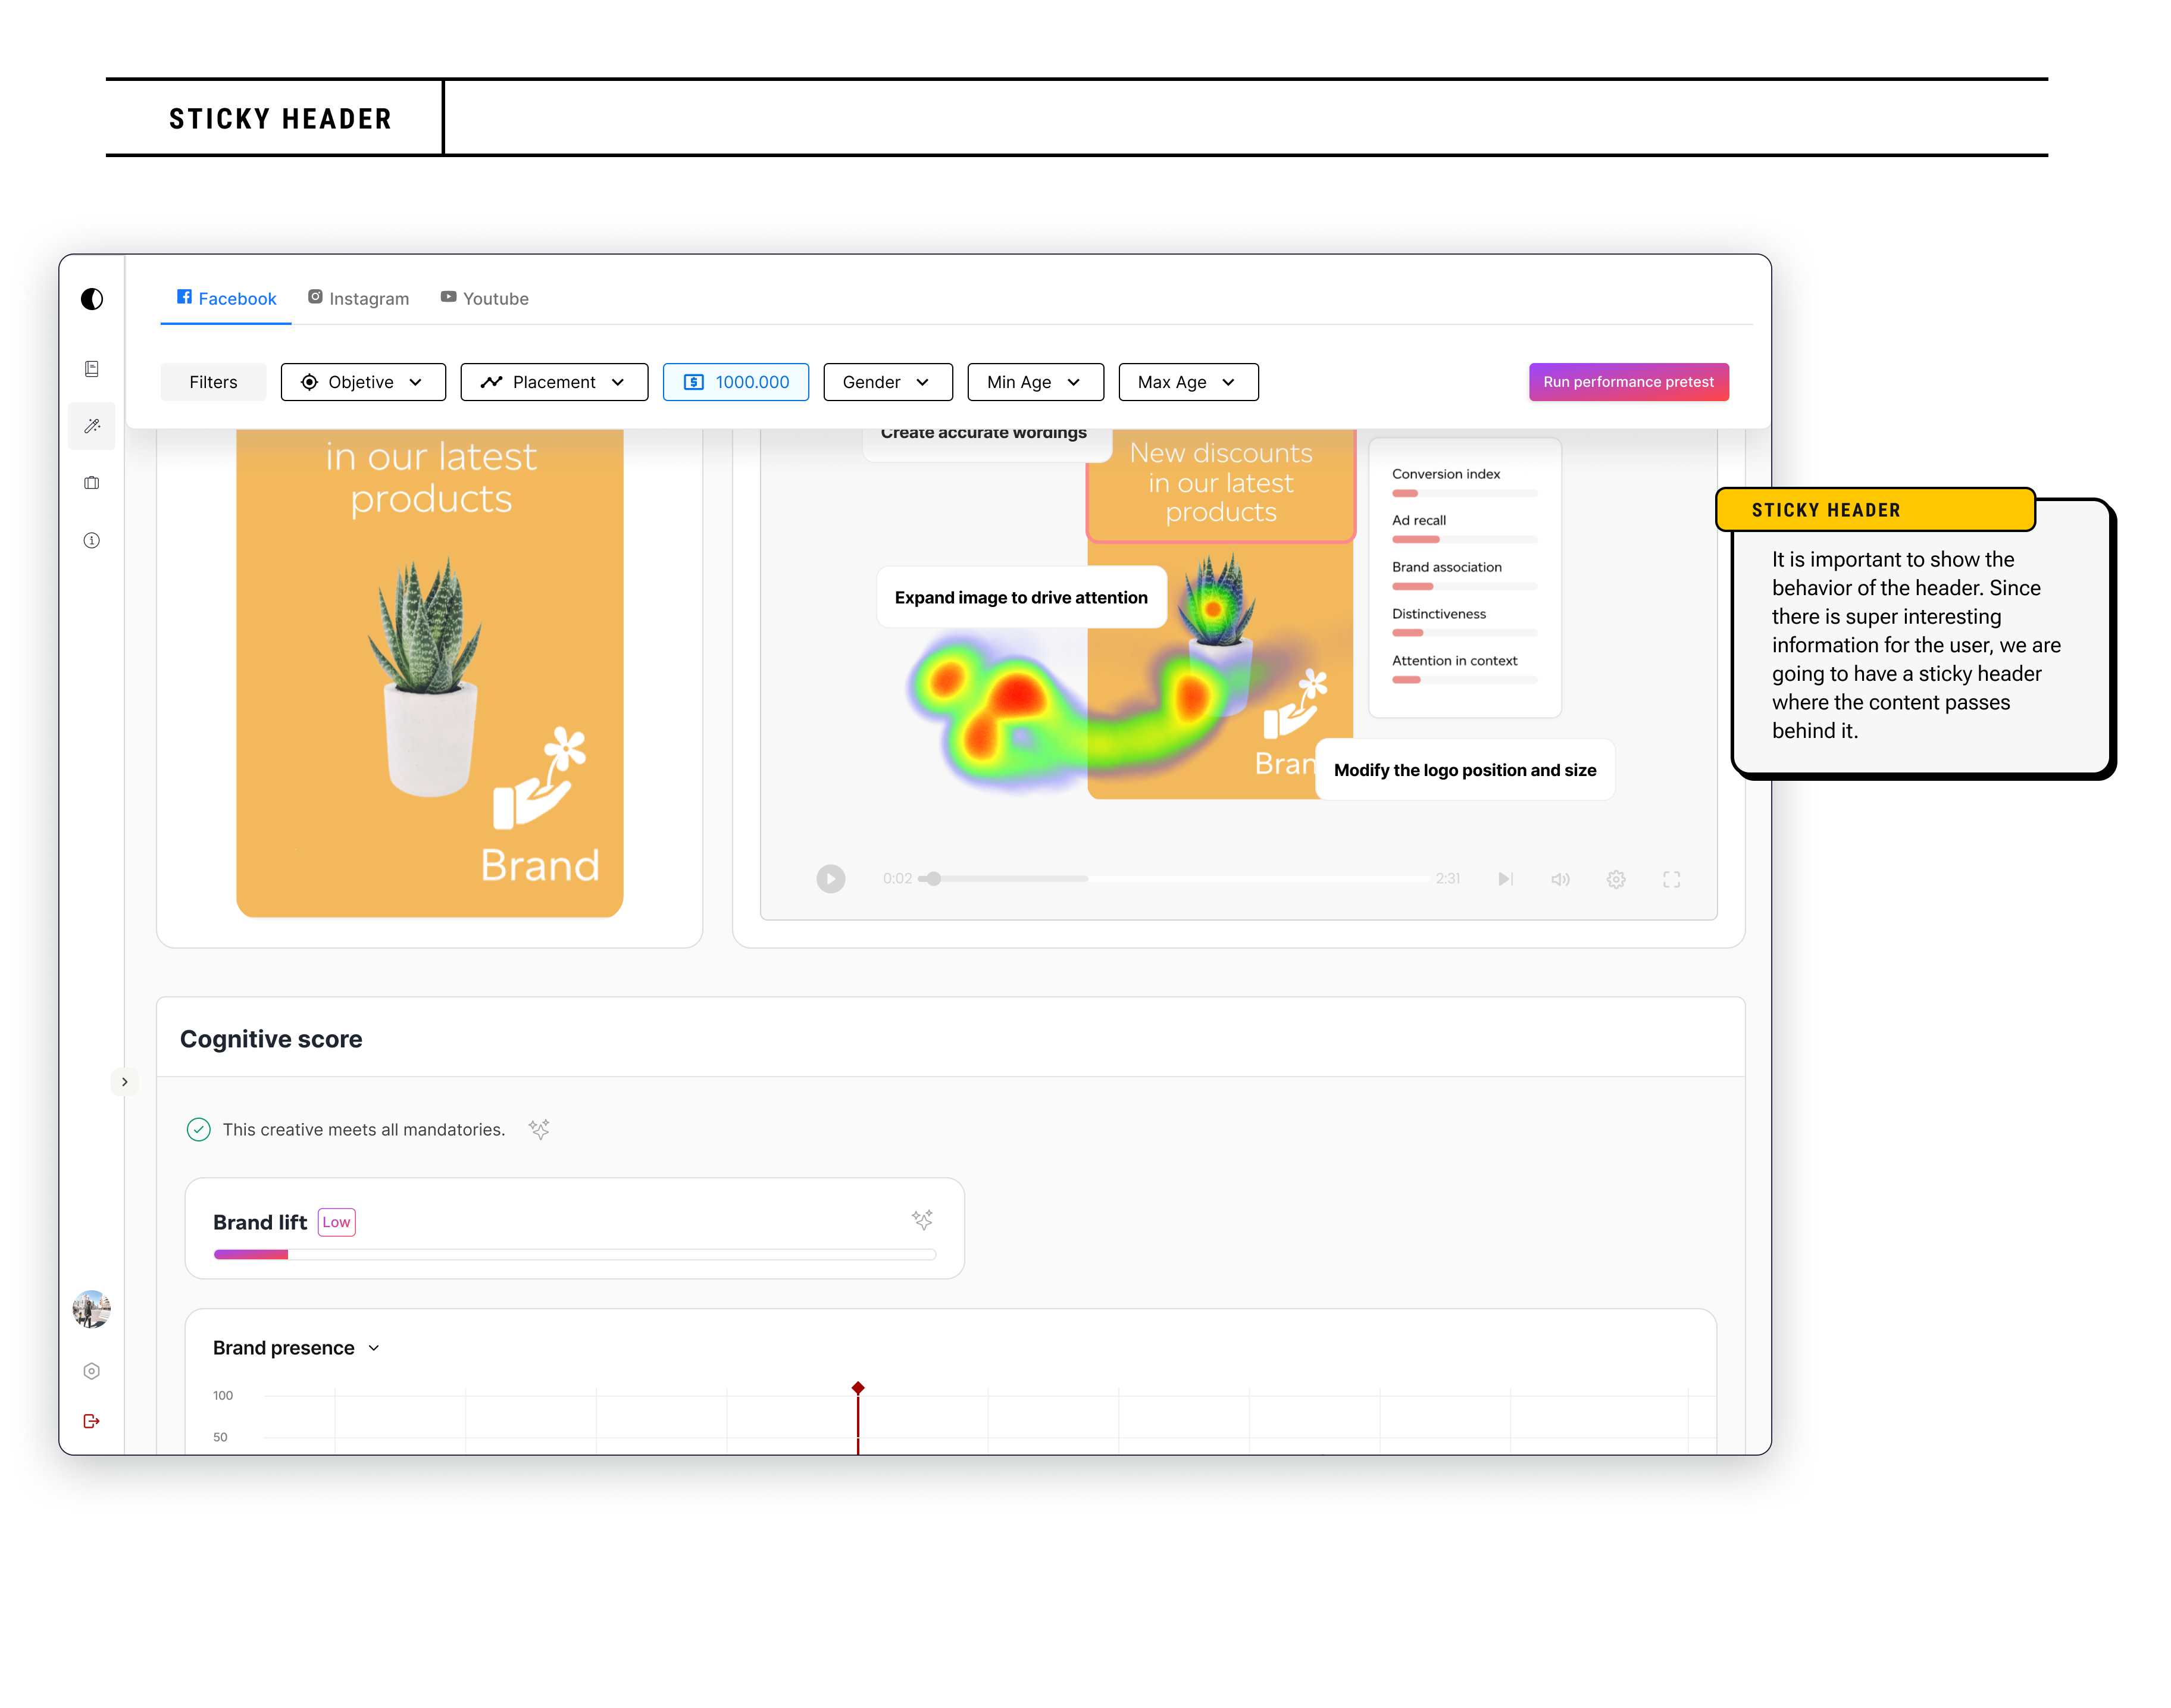Click the dark mode half-circle icon
This screenshot has height=1708, width=2171.
(x=92, y=299)
